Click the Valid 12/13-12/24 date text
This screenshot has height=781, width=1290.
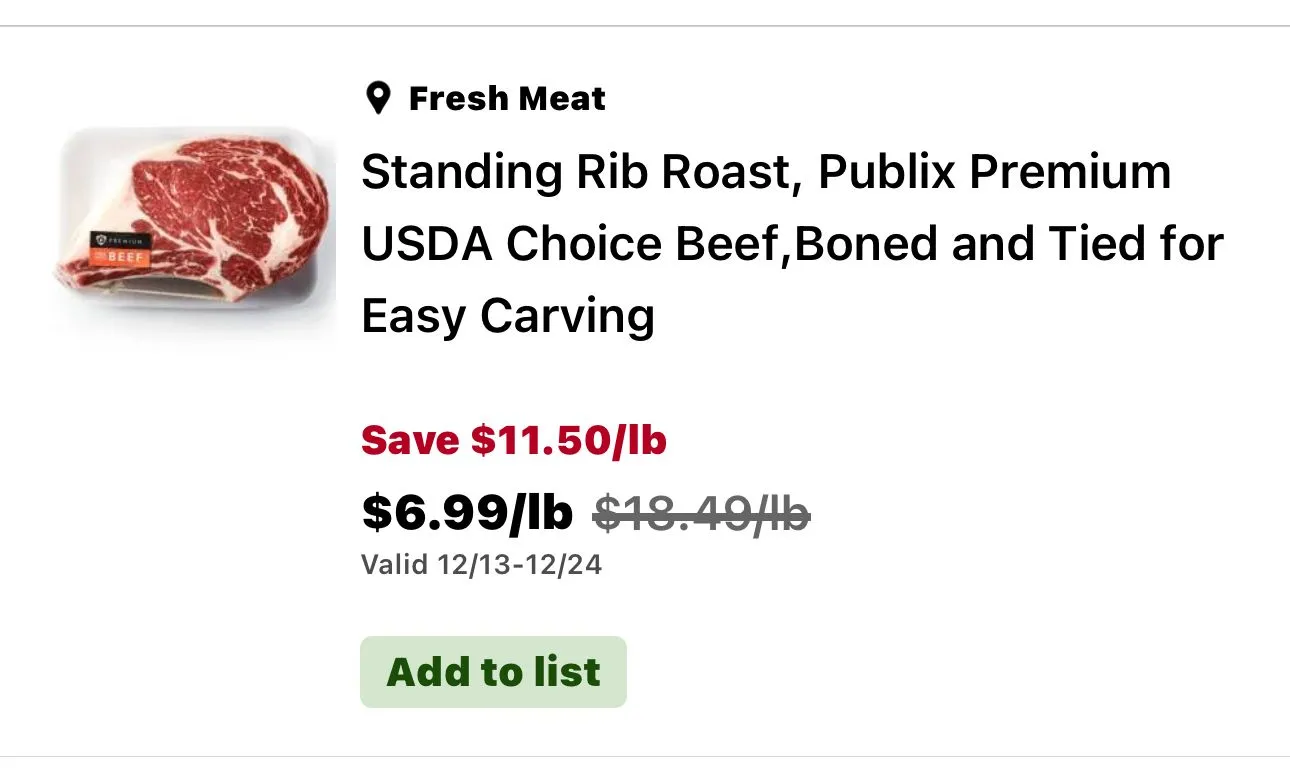[x=481, y=565]
